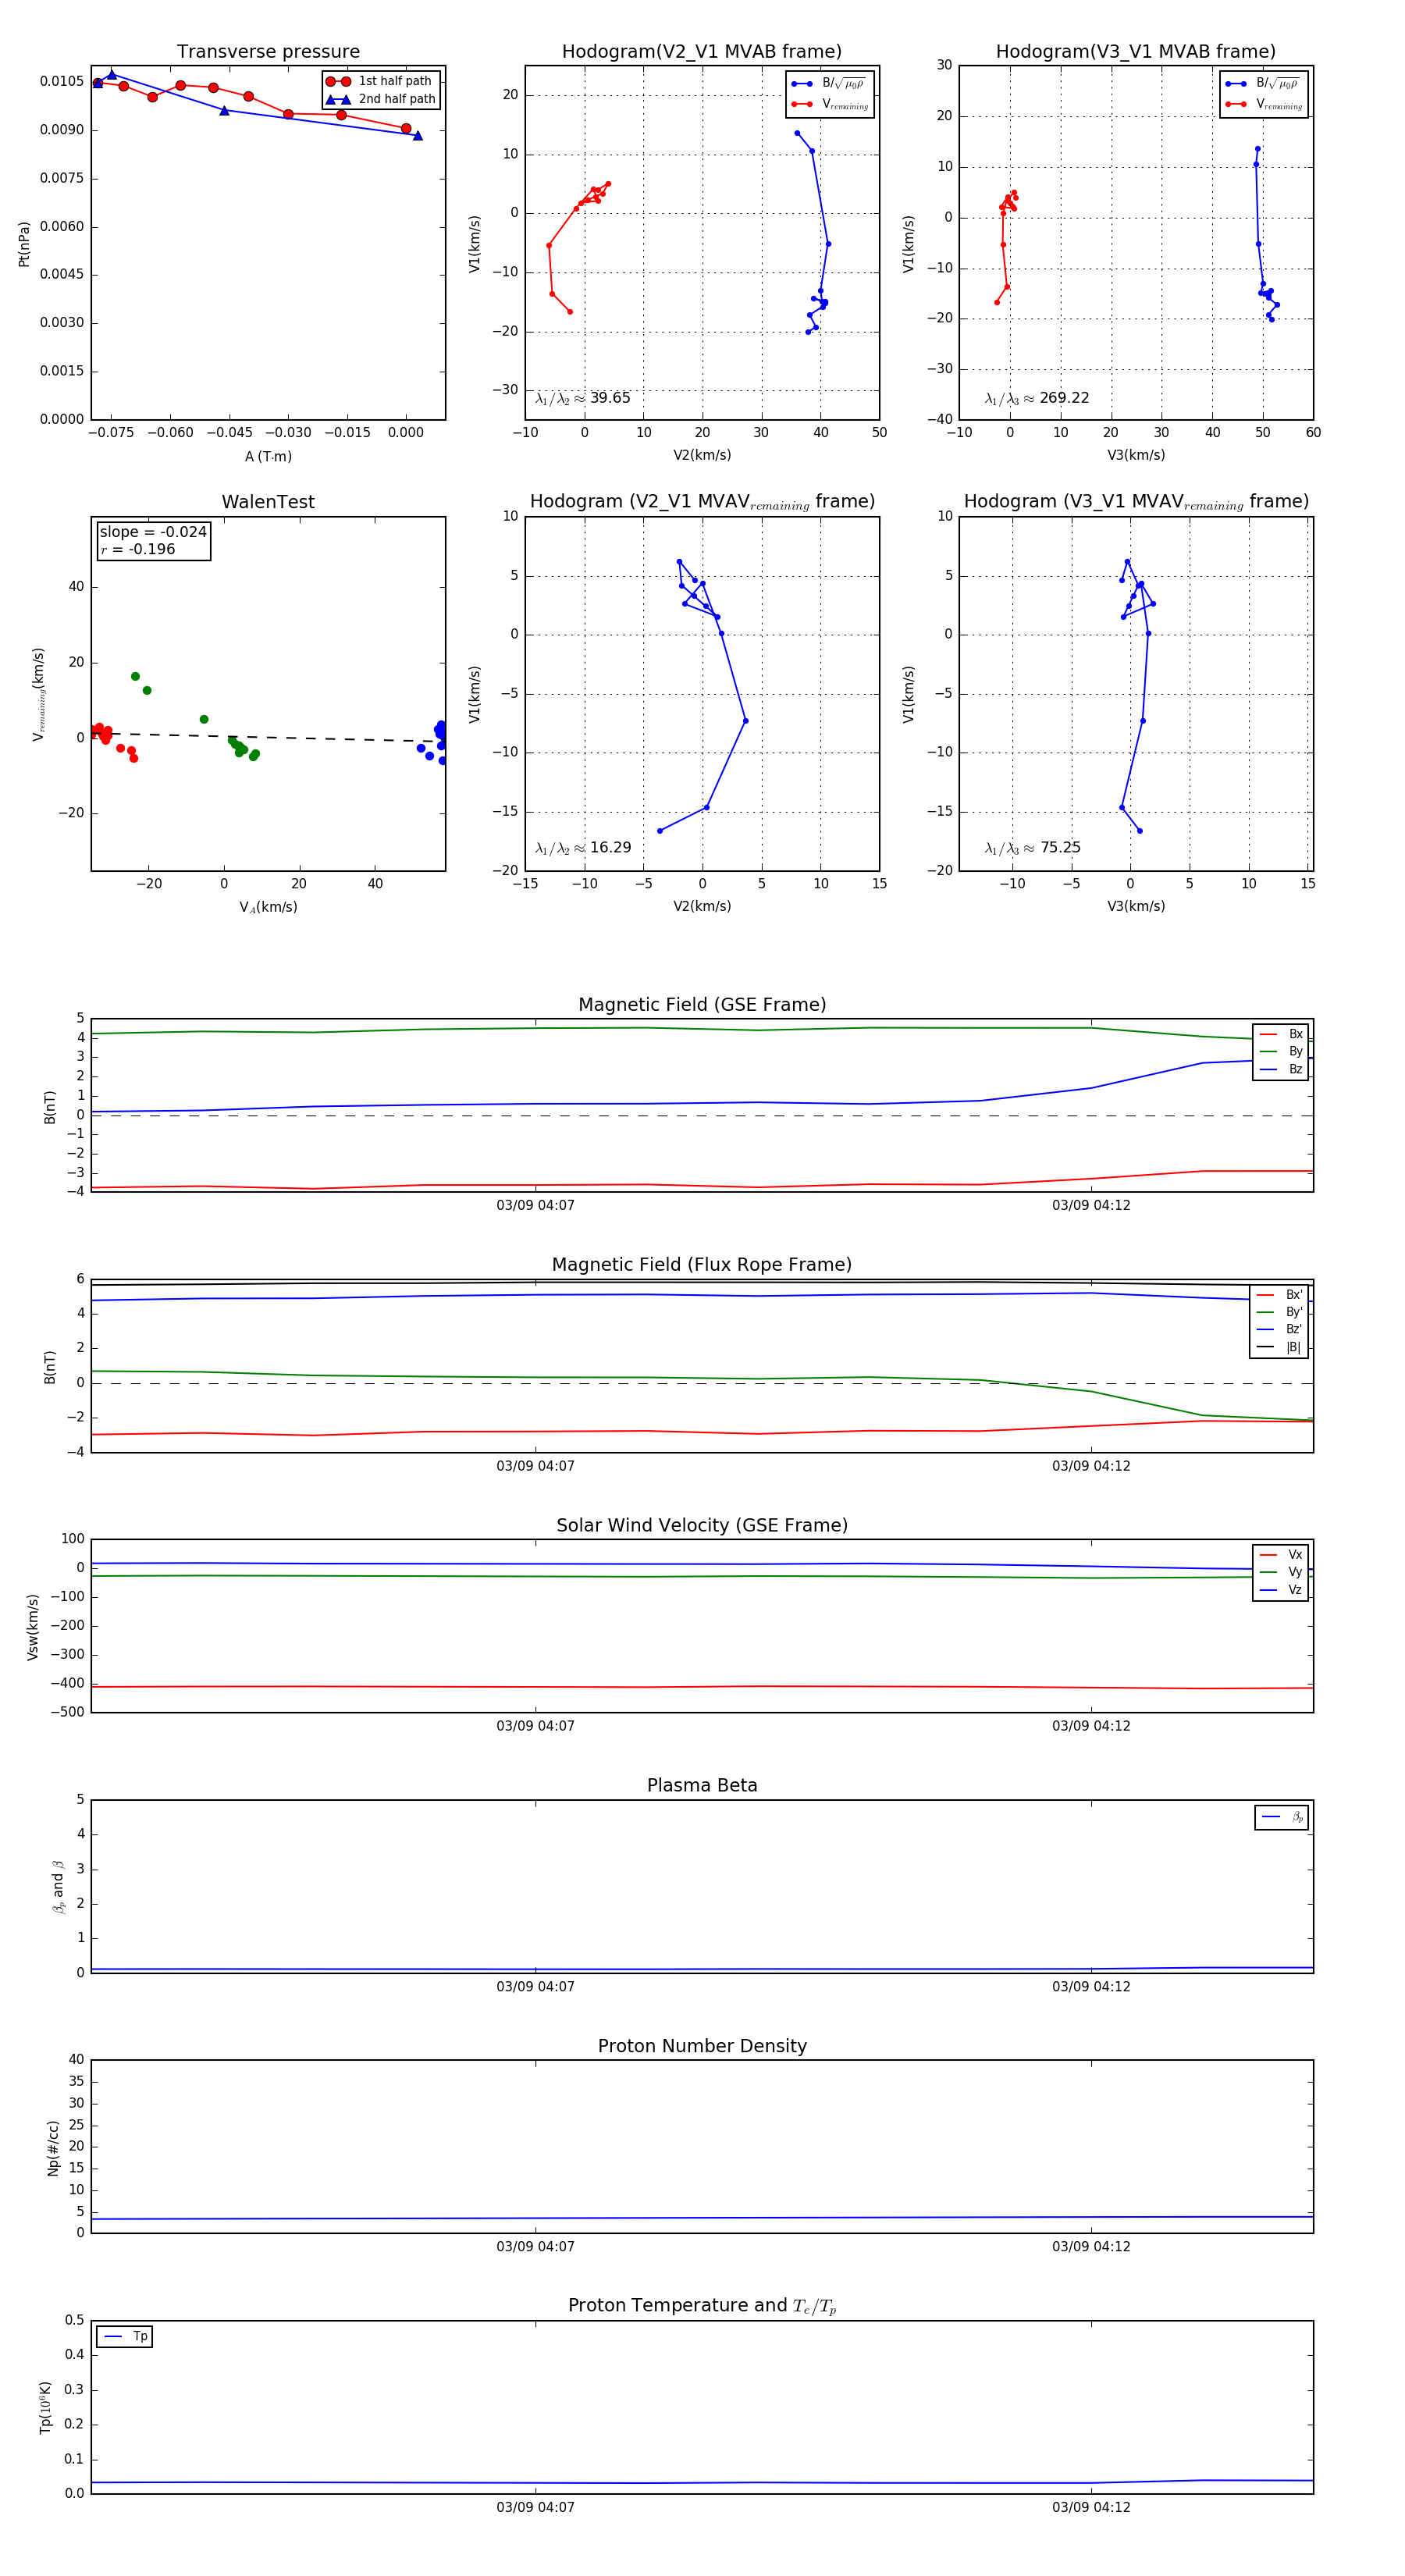Select "1st half path" legend entry
Image resolution: width=1405 pixels, height=2576 pixels.
(x=380, y=81)
